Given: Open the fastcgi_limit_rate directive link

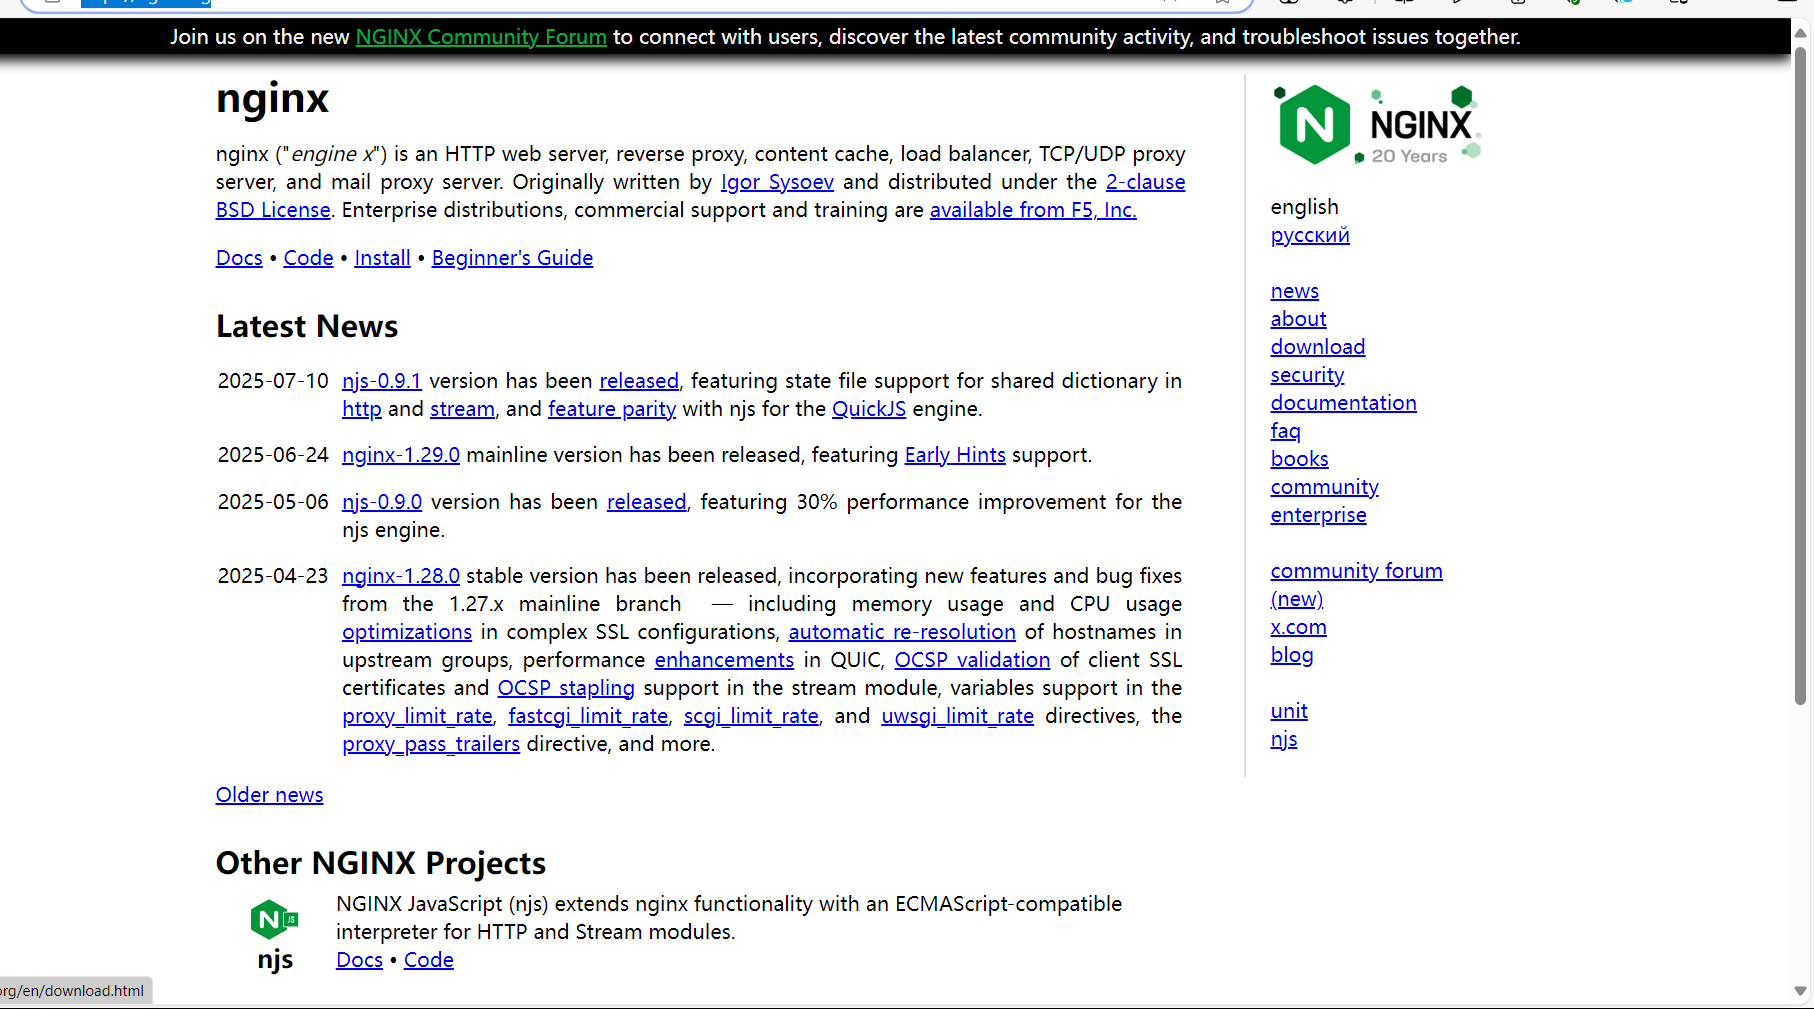Looking at the screenshot, I should coord(588,716).
